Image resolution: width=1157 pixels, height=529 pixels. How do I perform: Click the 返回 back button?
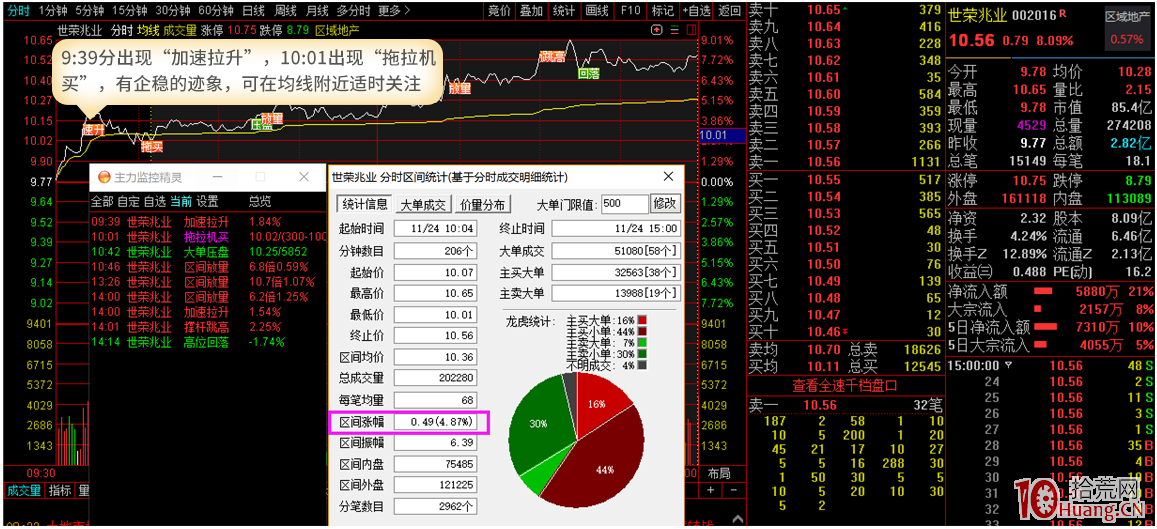[x=729, y=10]
